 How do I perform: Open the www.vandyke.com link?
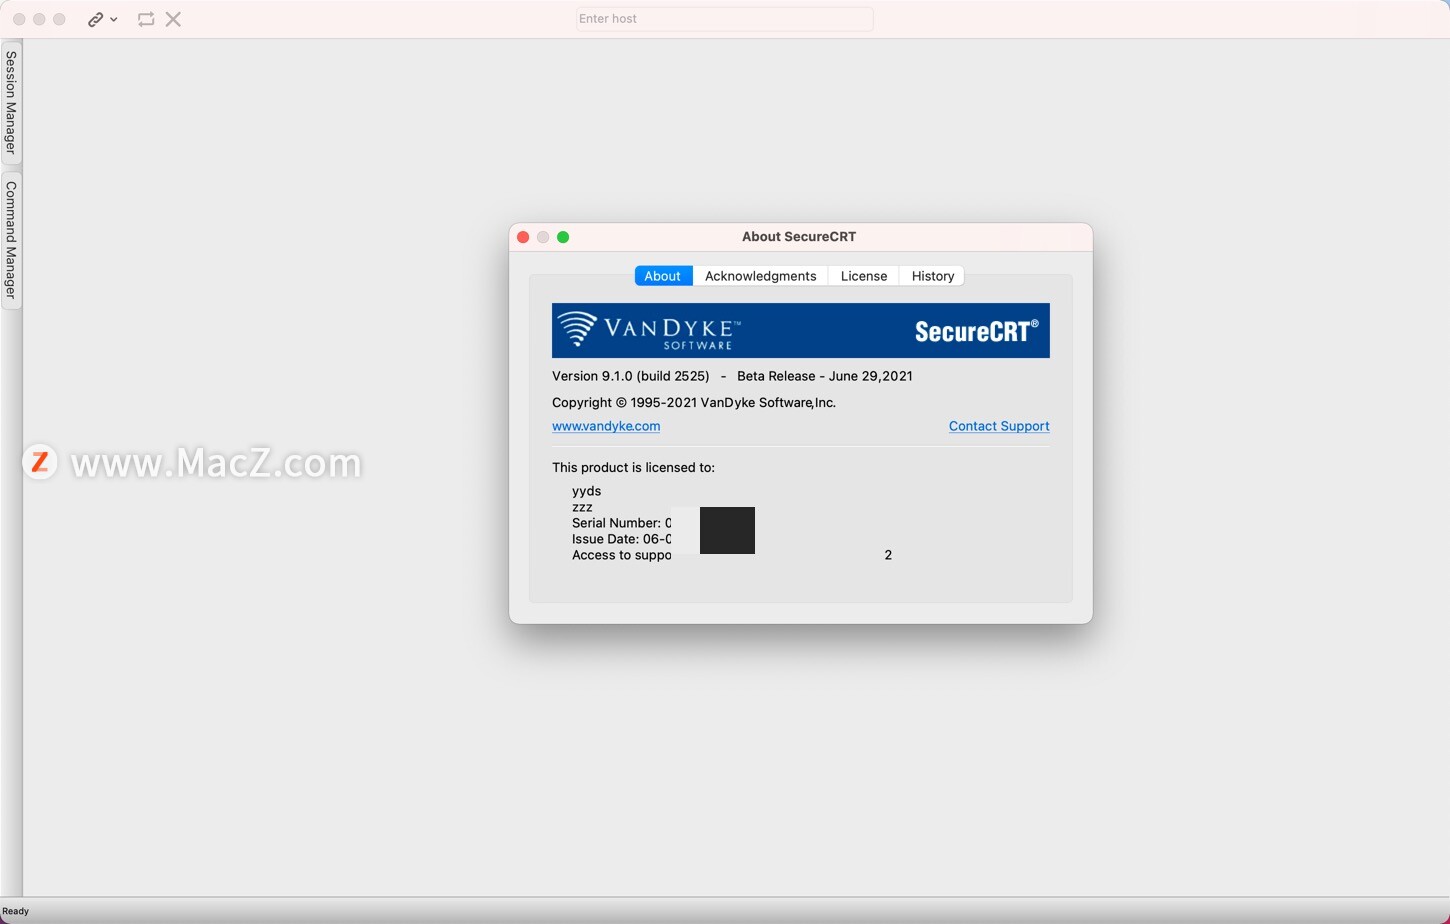click(x=606, y=426)
